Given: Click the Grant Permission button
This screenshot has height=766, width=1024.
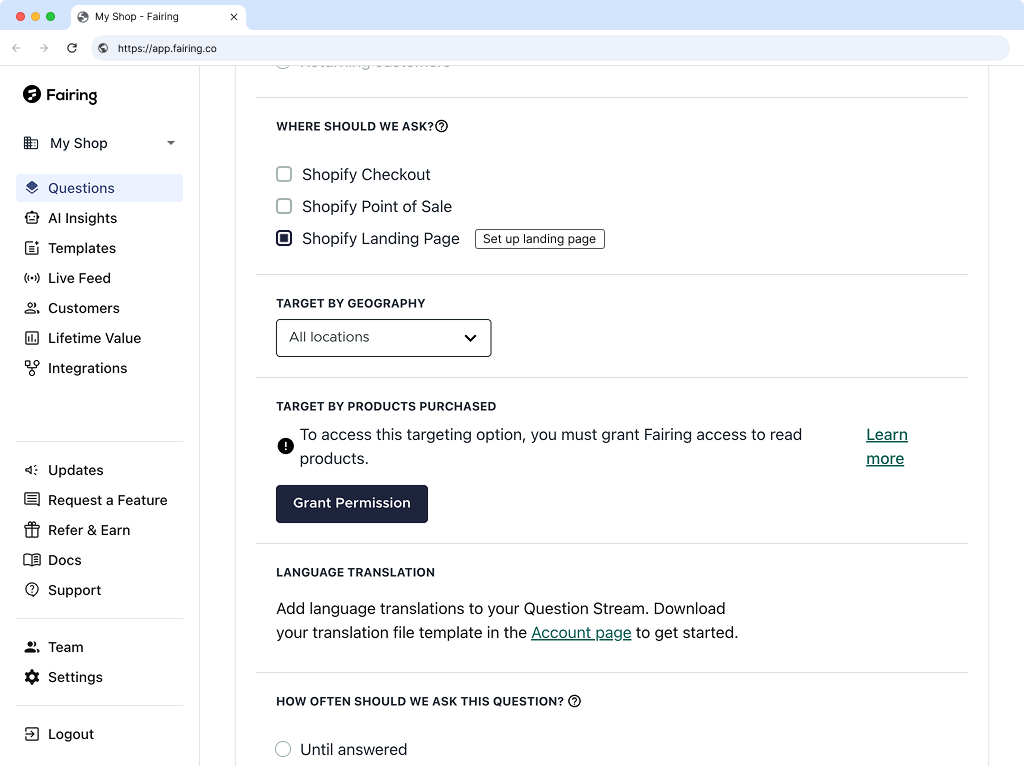Looking at the screenshot, I should coord(351,503).
